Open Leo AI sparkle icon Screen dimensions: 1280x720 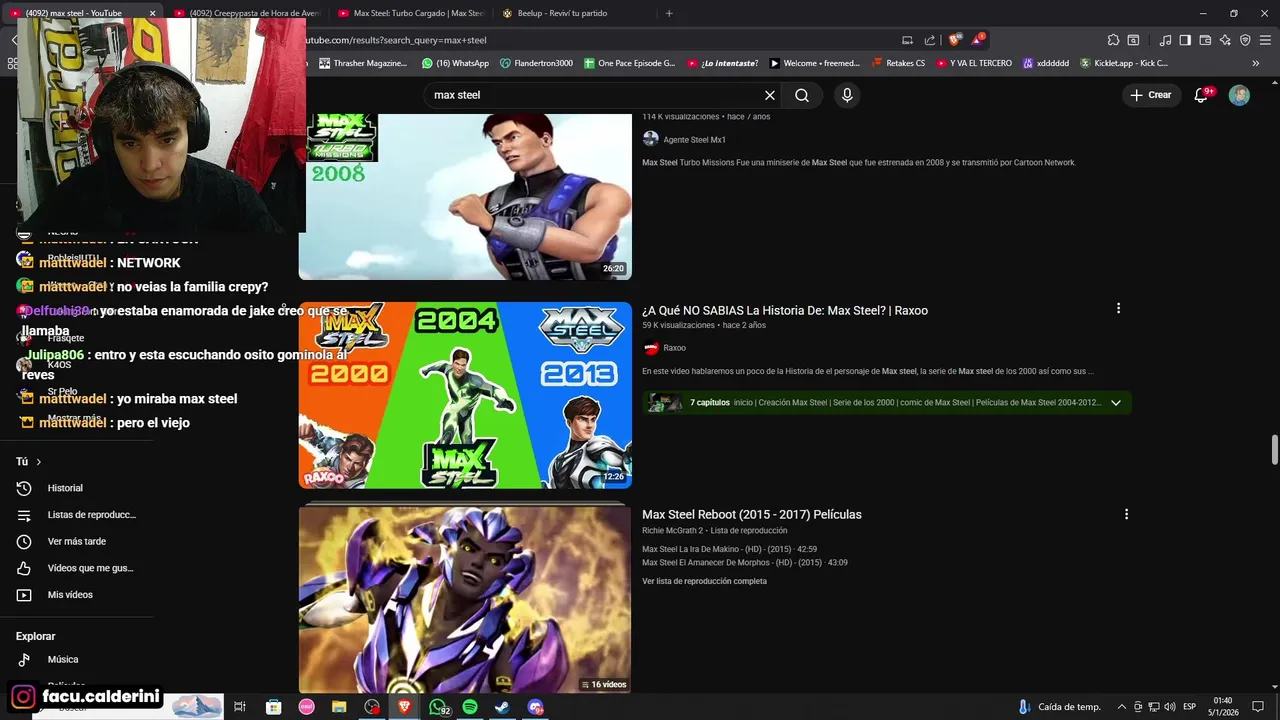(1225, 40)
